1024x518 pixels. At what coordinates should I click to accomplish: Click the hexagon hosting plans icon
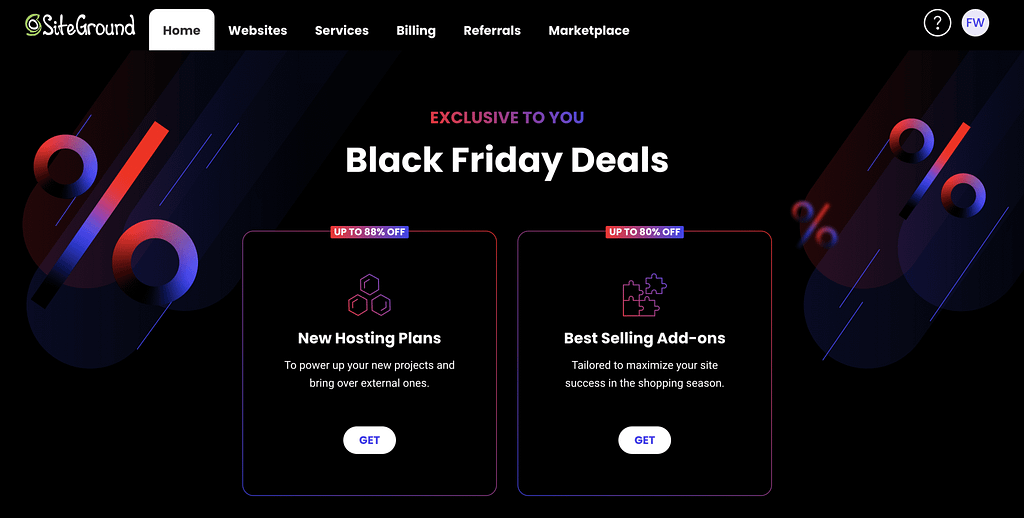click(369, 295)
